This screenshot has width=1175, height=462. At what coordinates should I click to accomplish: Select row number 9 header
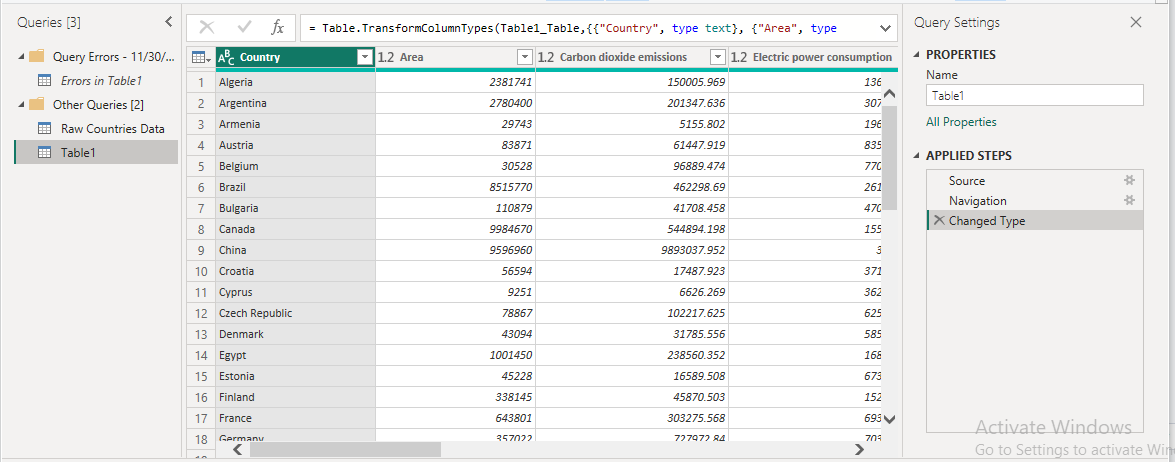coord(201,250)
